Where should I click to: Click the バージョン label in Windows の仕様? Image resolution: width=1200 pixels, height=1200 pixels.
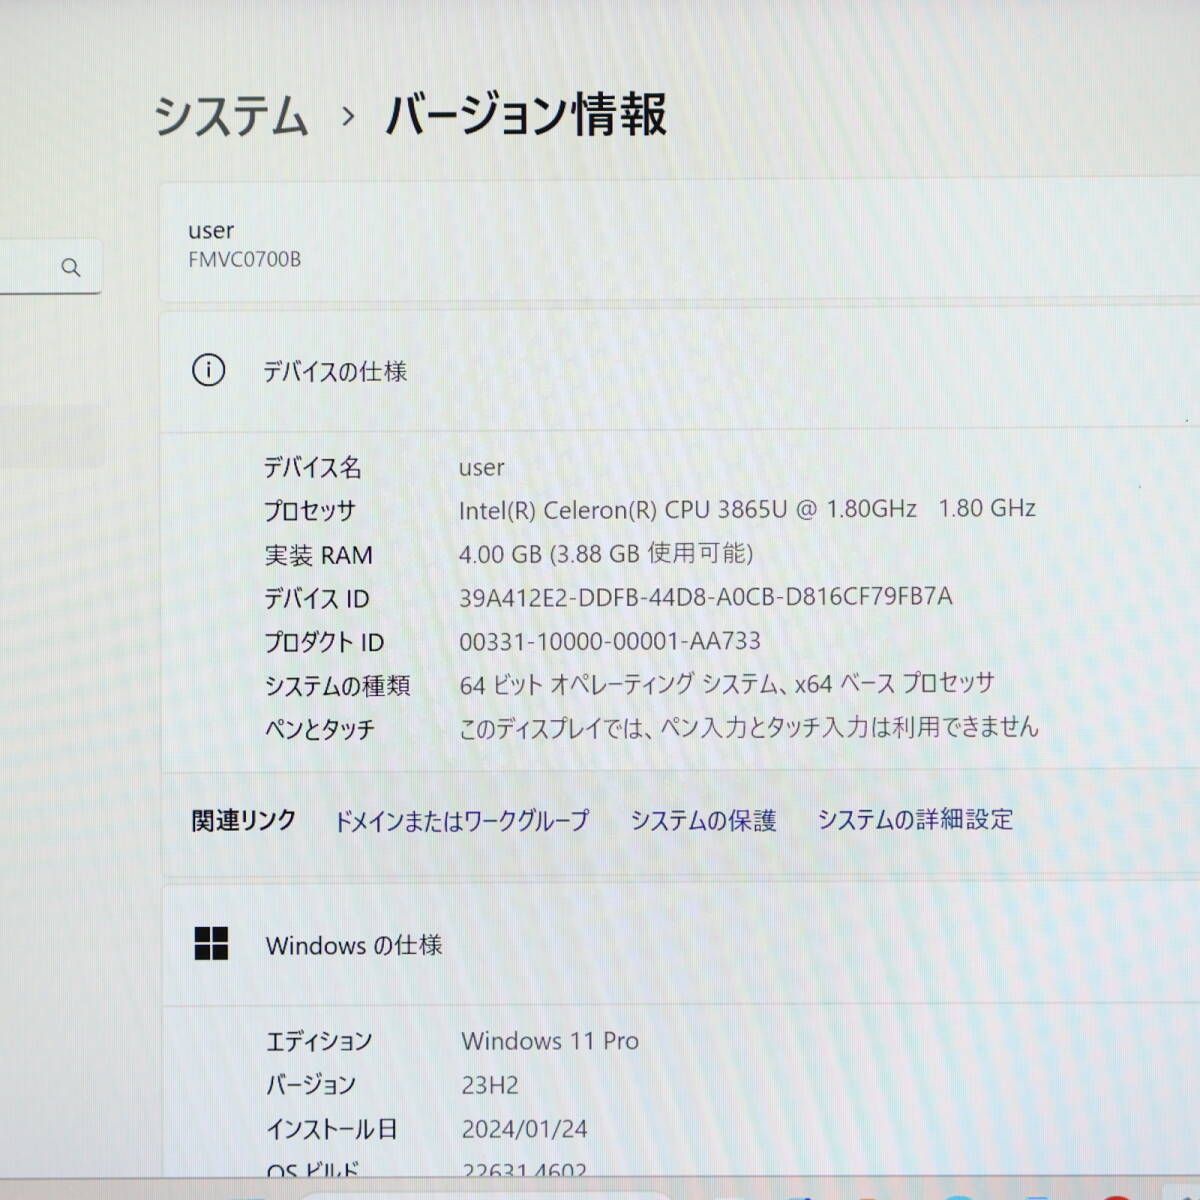point(311,1085)
